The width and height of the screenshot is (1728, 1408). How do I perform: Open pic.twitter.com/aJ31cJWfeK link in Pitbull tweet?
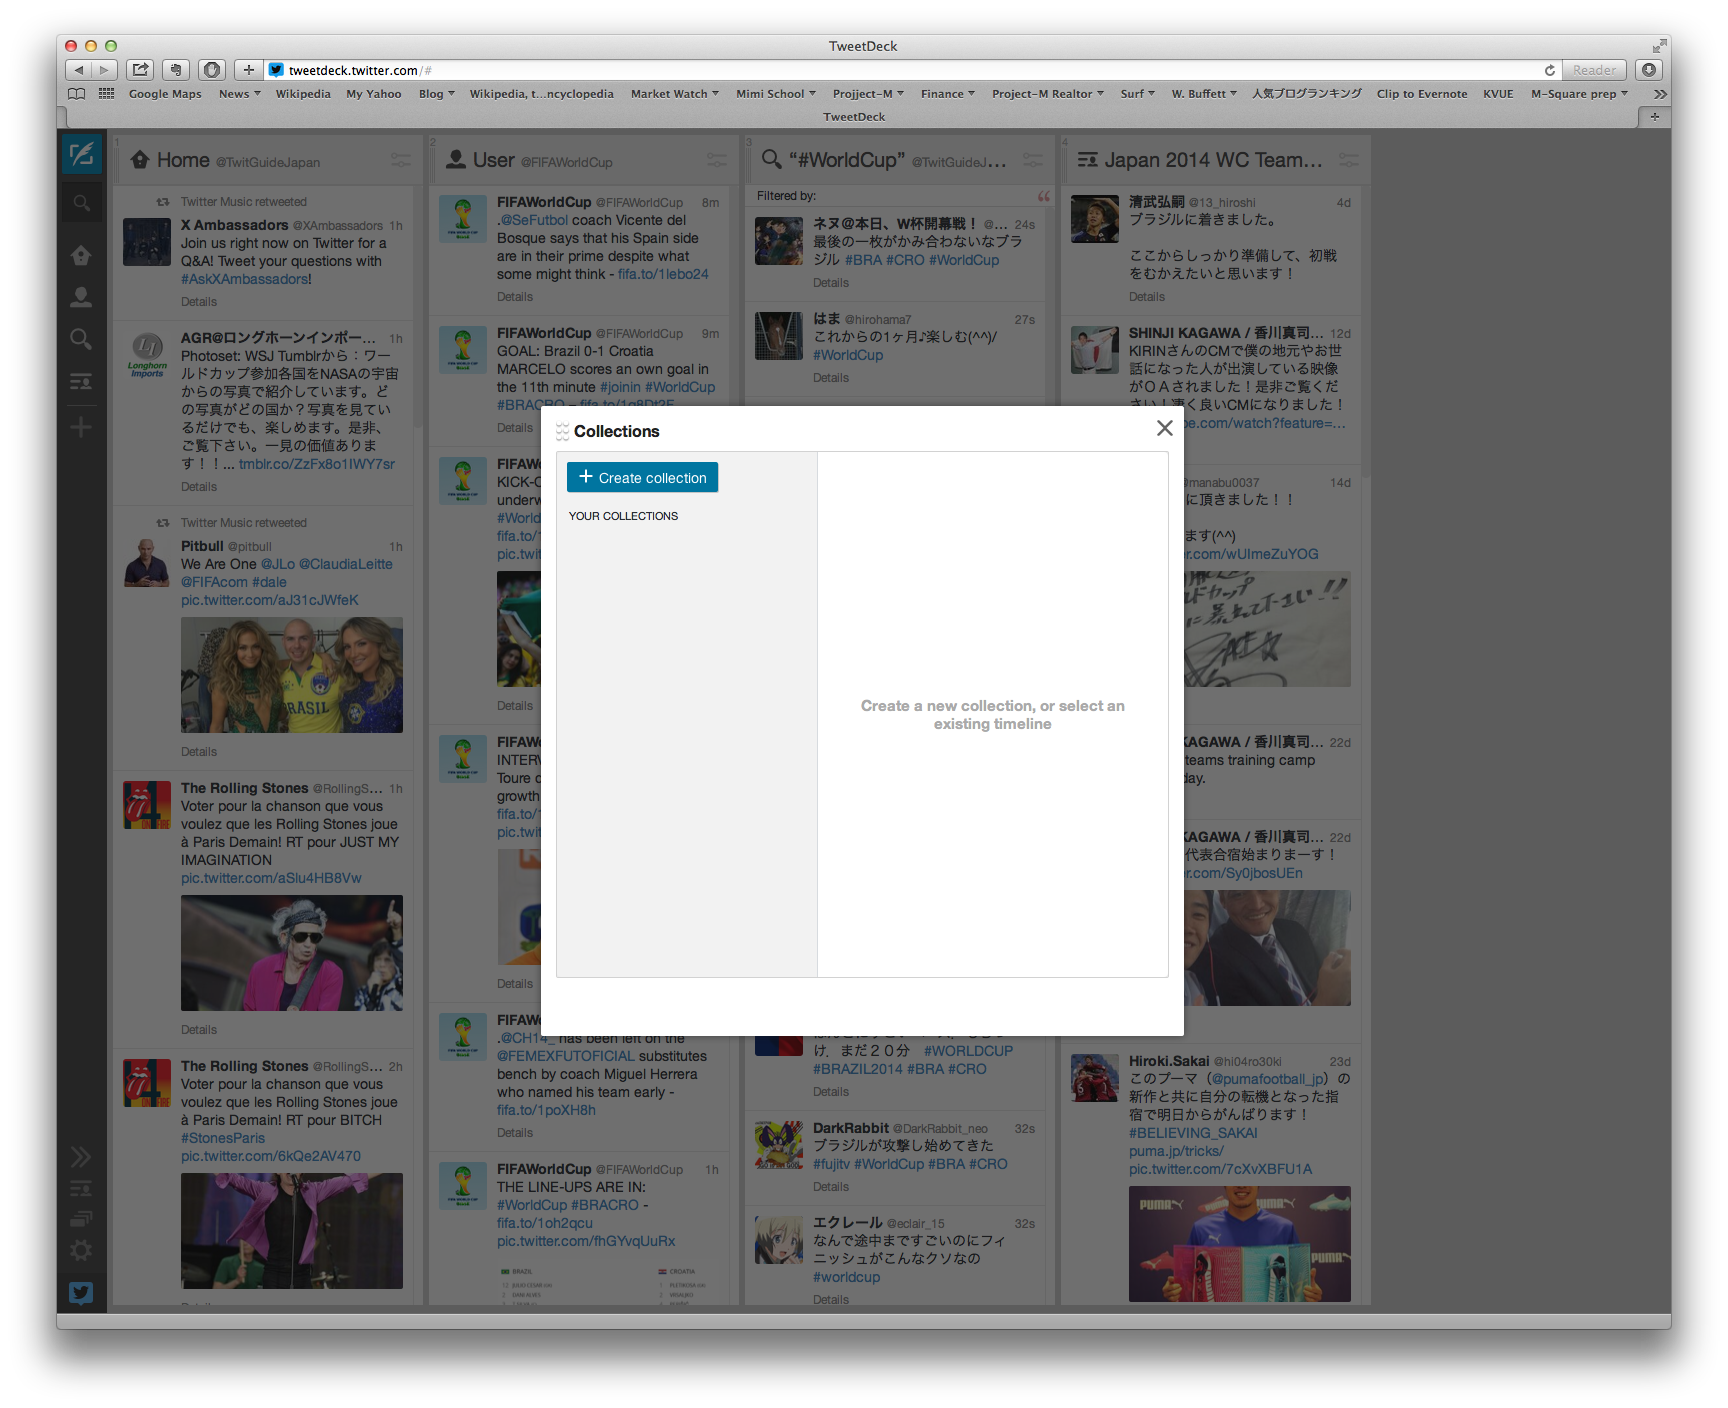(269, 600)
